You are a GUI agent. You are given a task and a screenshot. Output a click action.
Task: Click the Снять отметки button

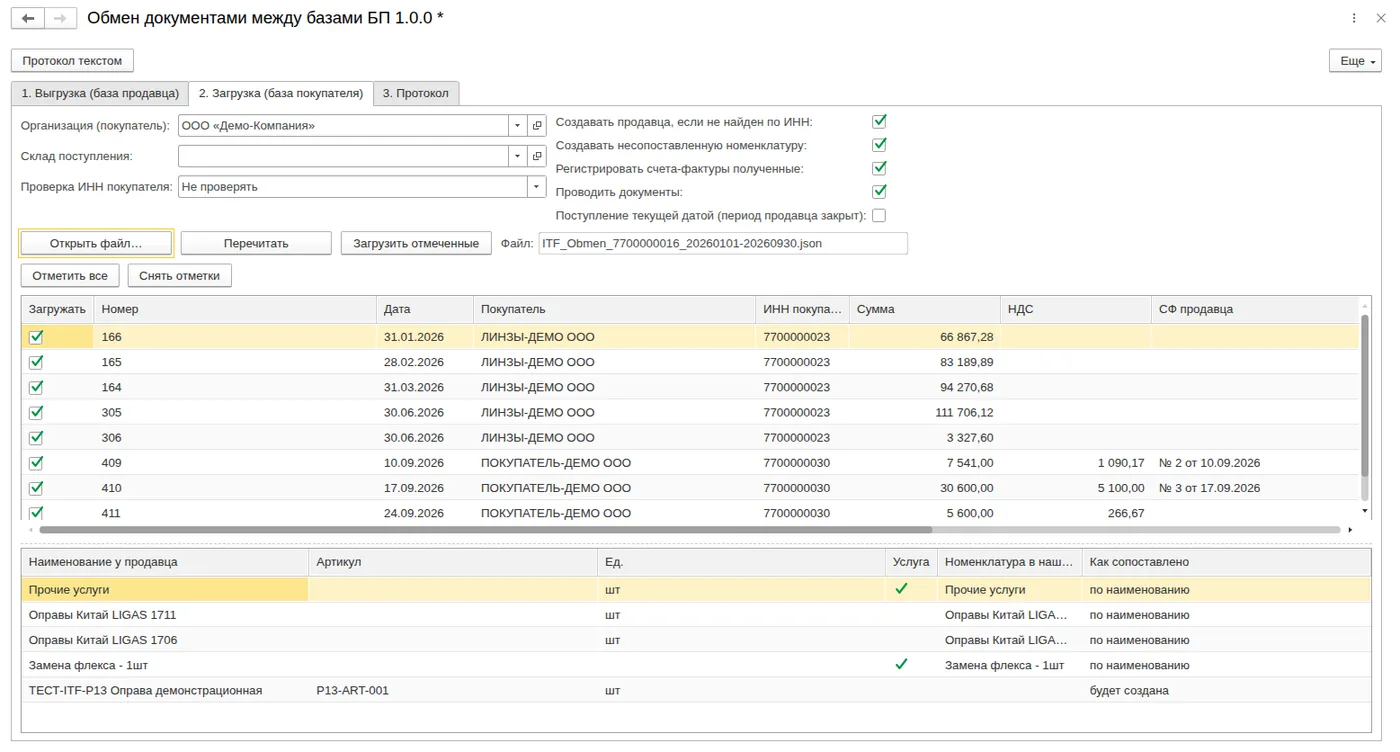[x=180, y=275]
